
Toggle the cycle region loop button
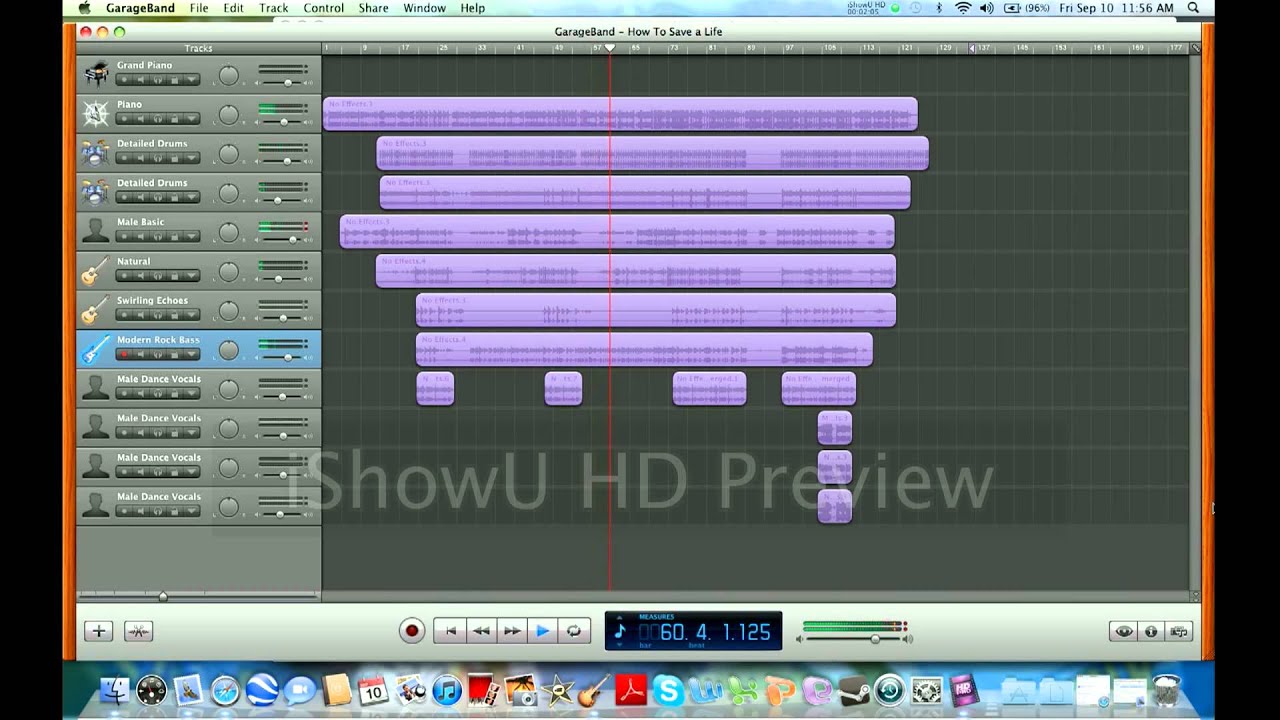(574, 631)
